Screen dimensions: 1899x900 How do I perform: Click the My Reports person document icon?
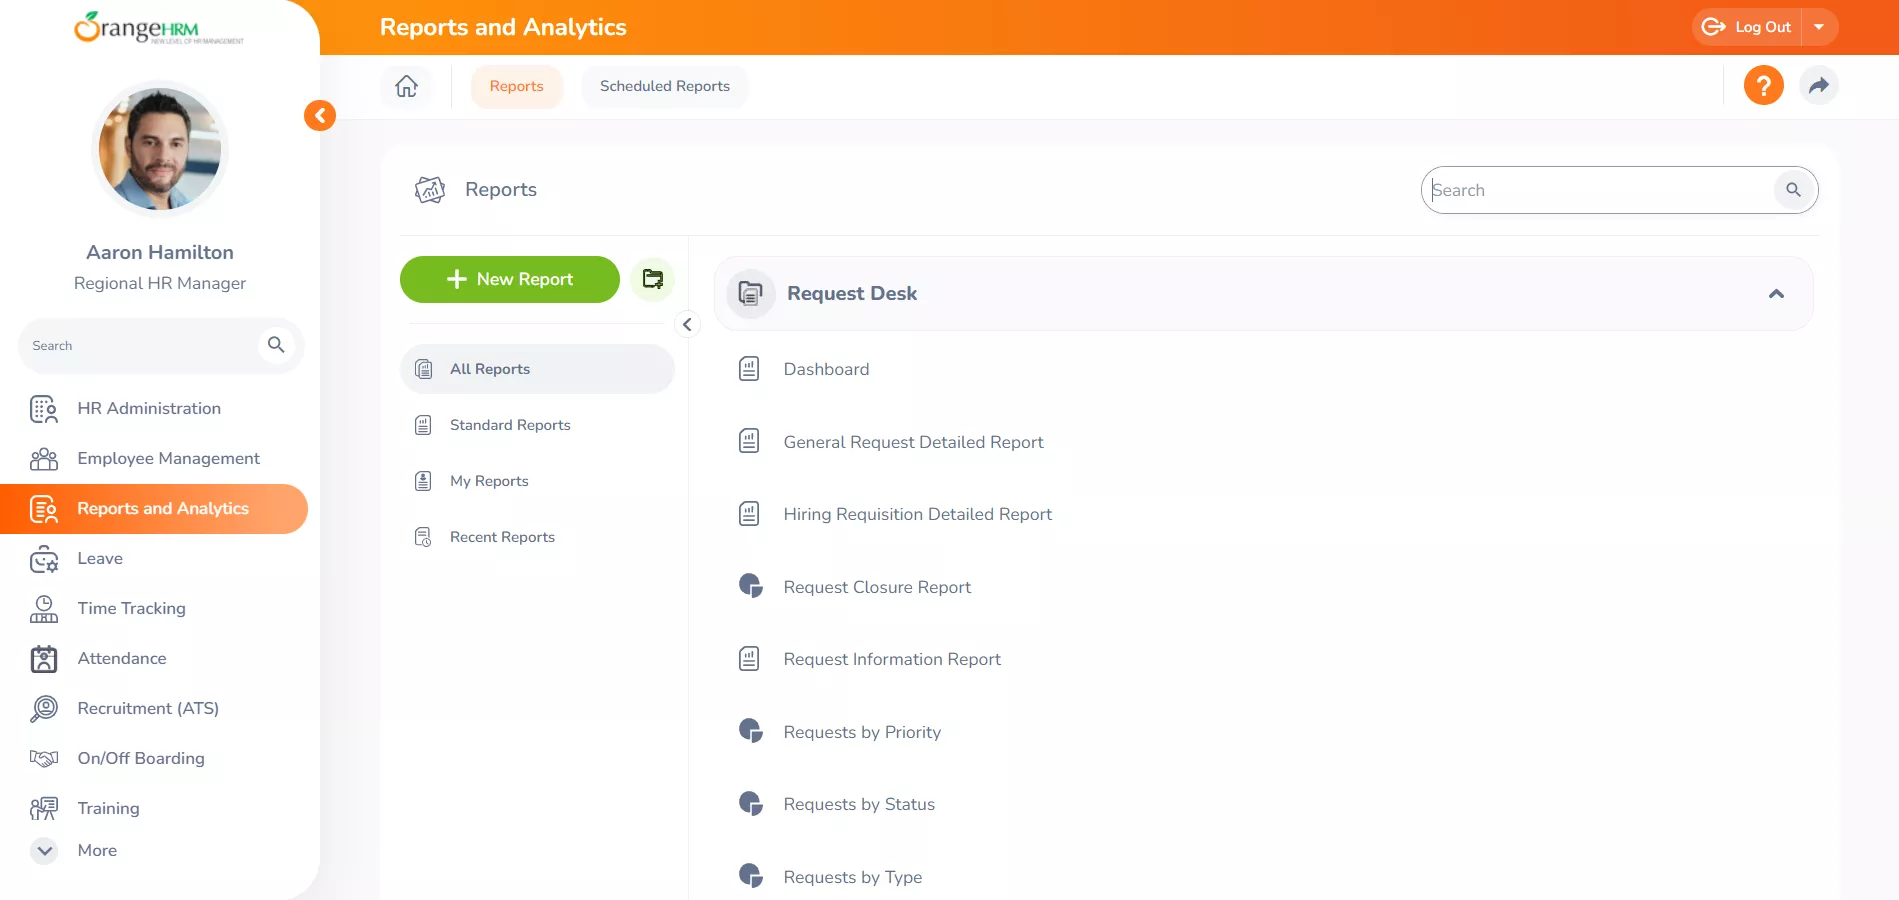423,481
